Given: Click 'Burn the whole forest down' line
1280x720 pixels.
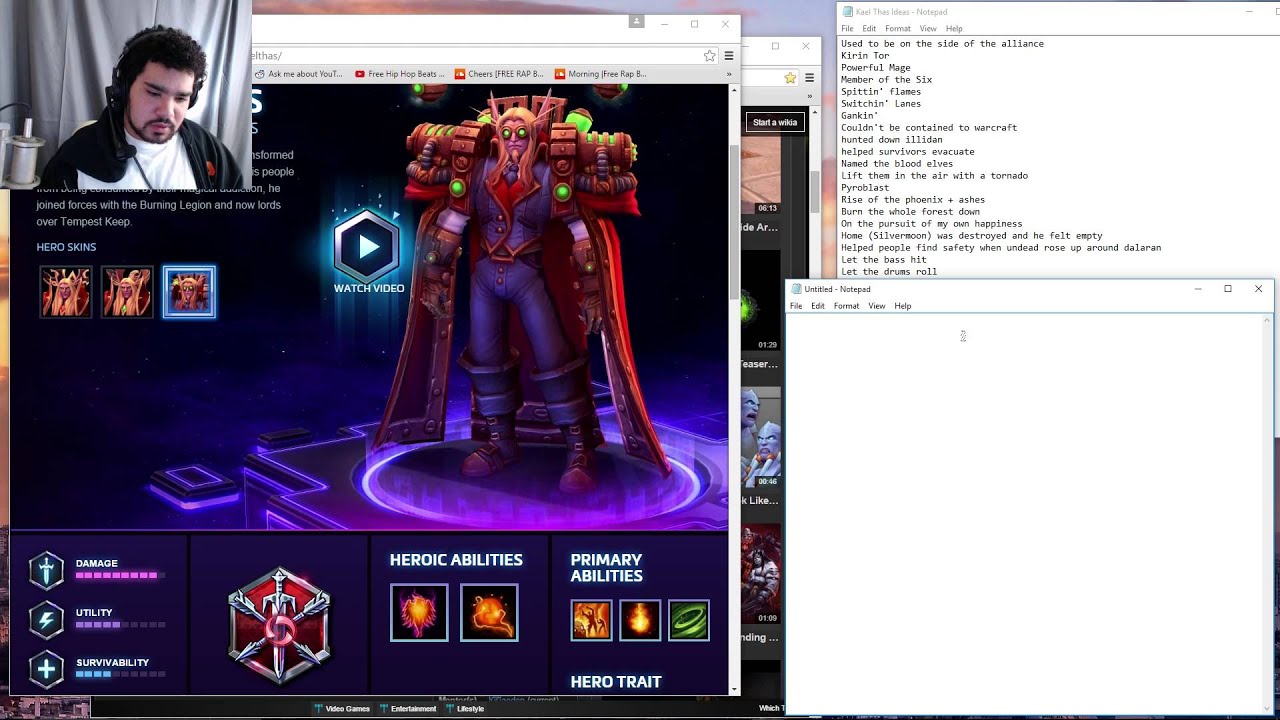Looking at the screenshot, I should pos(910,212).
